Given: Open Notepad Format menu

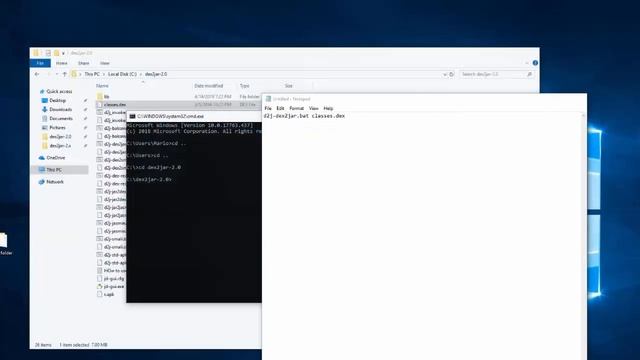Looking at the screenshot, I should [297, 108].
